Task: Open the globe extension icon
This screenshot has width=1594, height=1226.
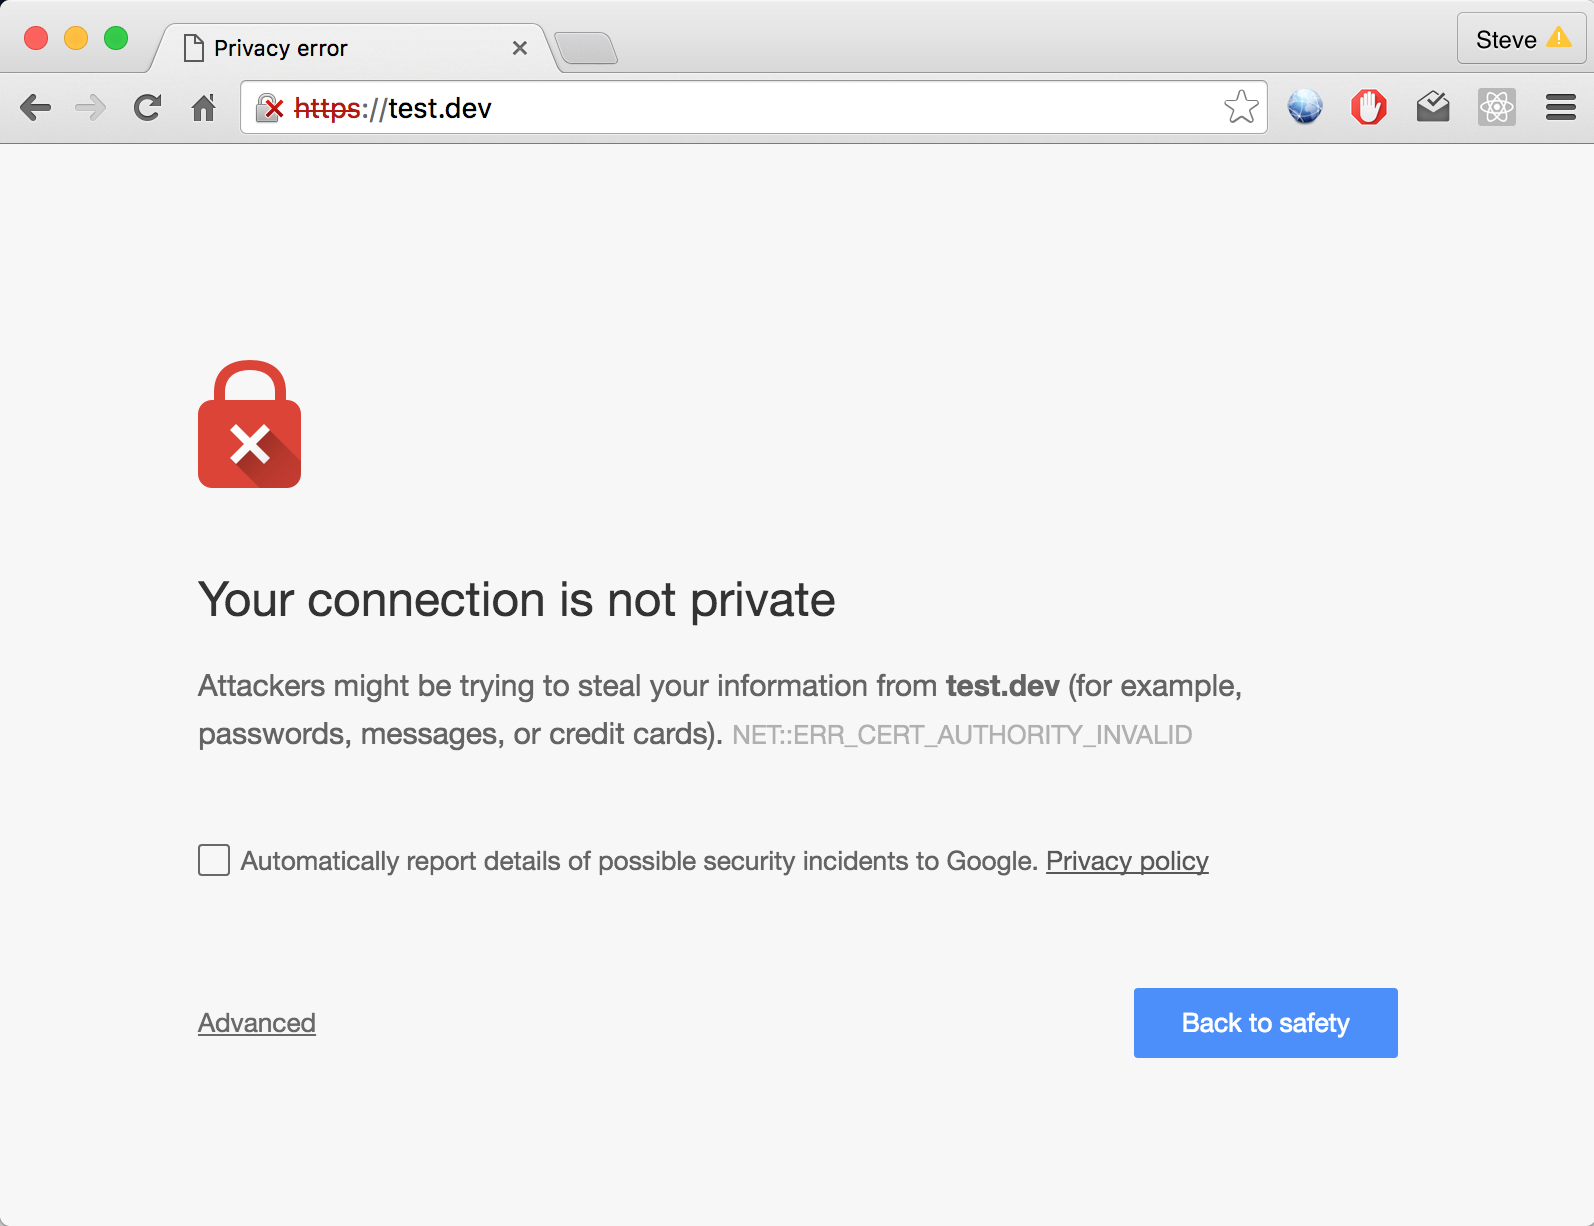Action: tap(1305, 107)
